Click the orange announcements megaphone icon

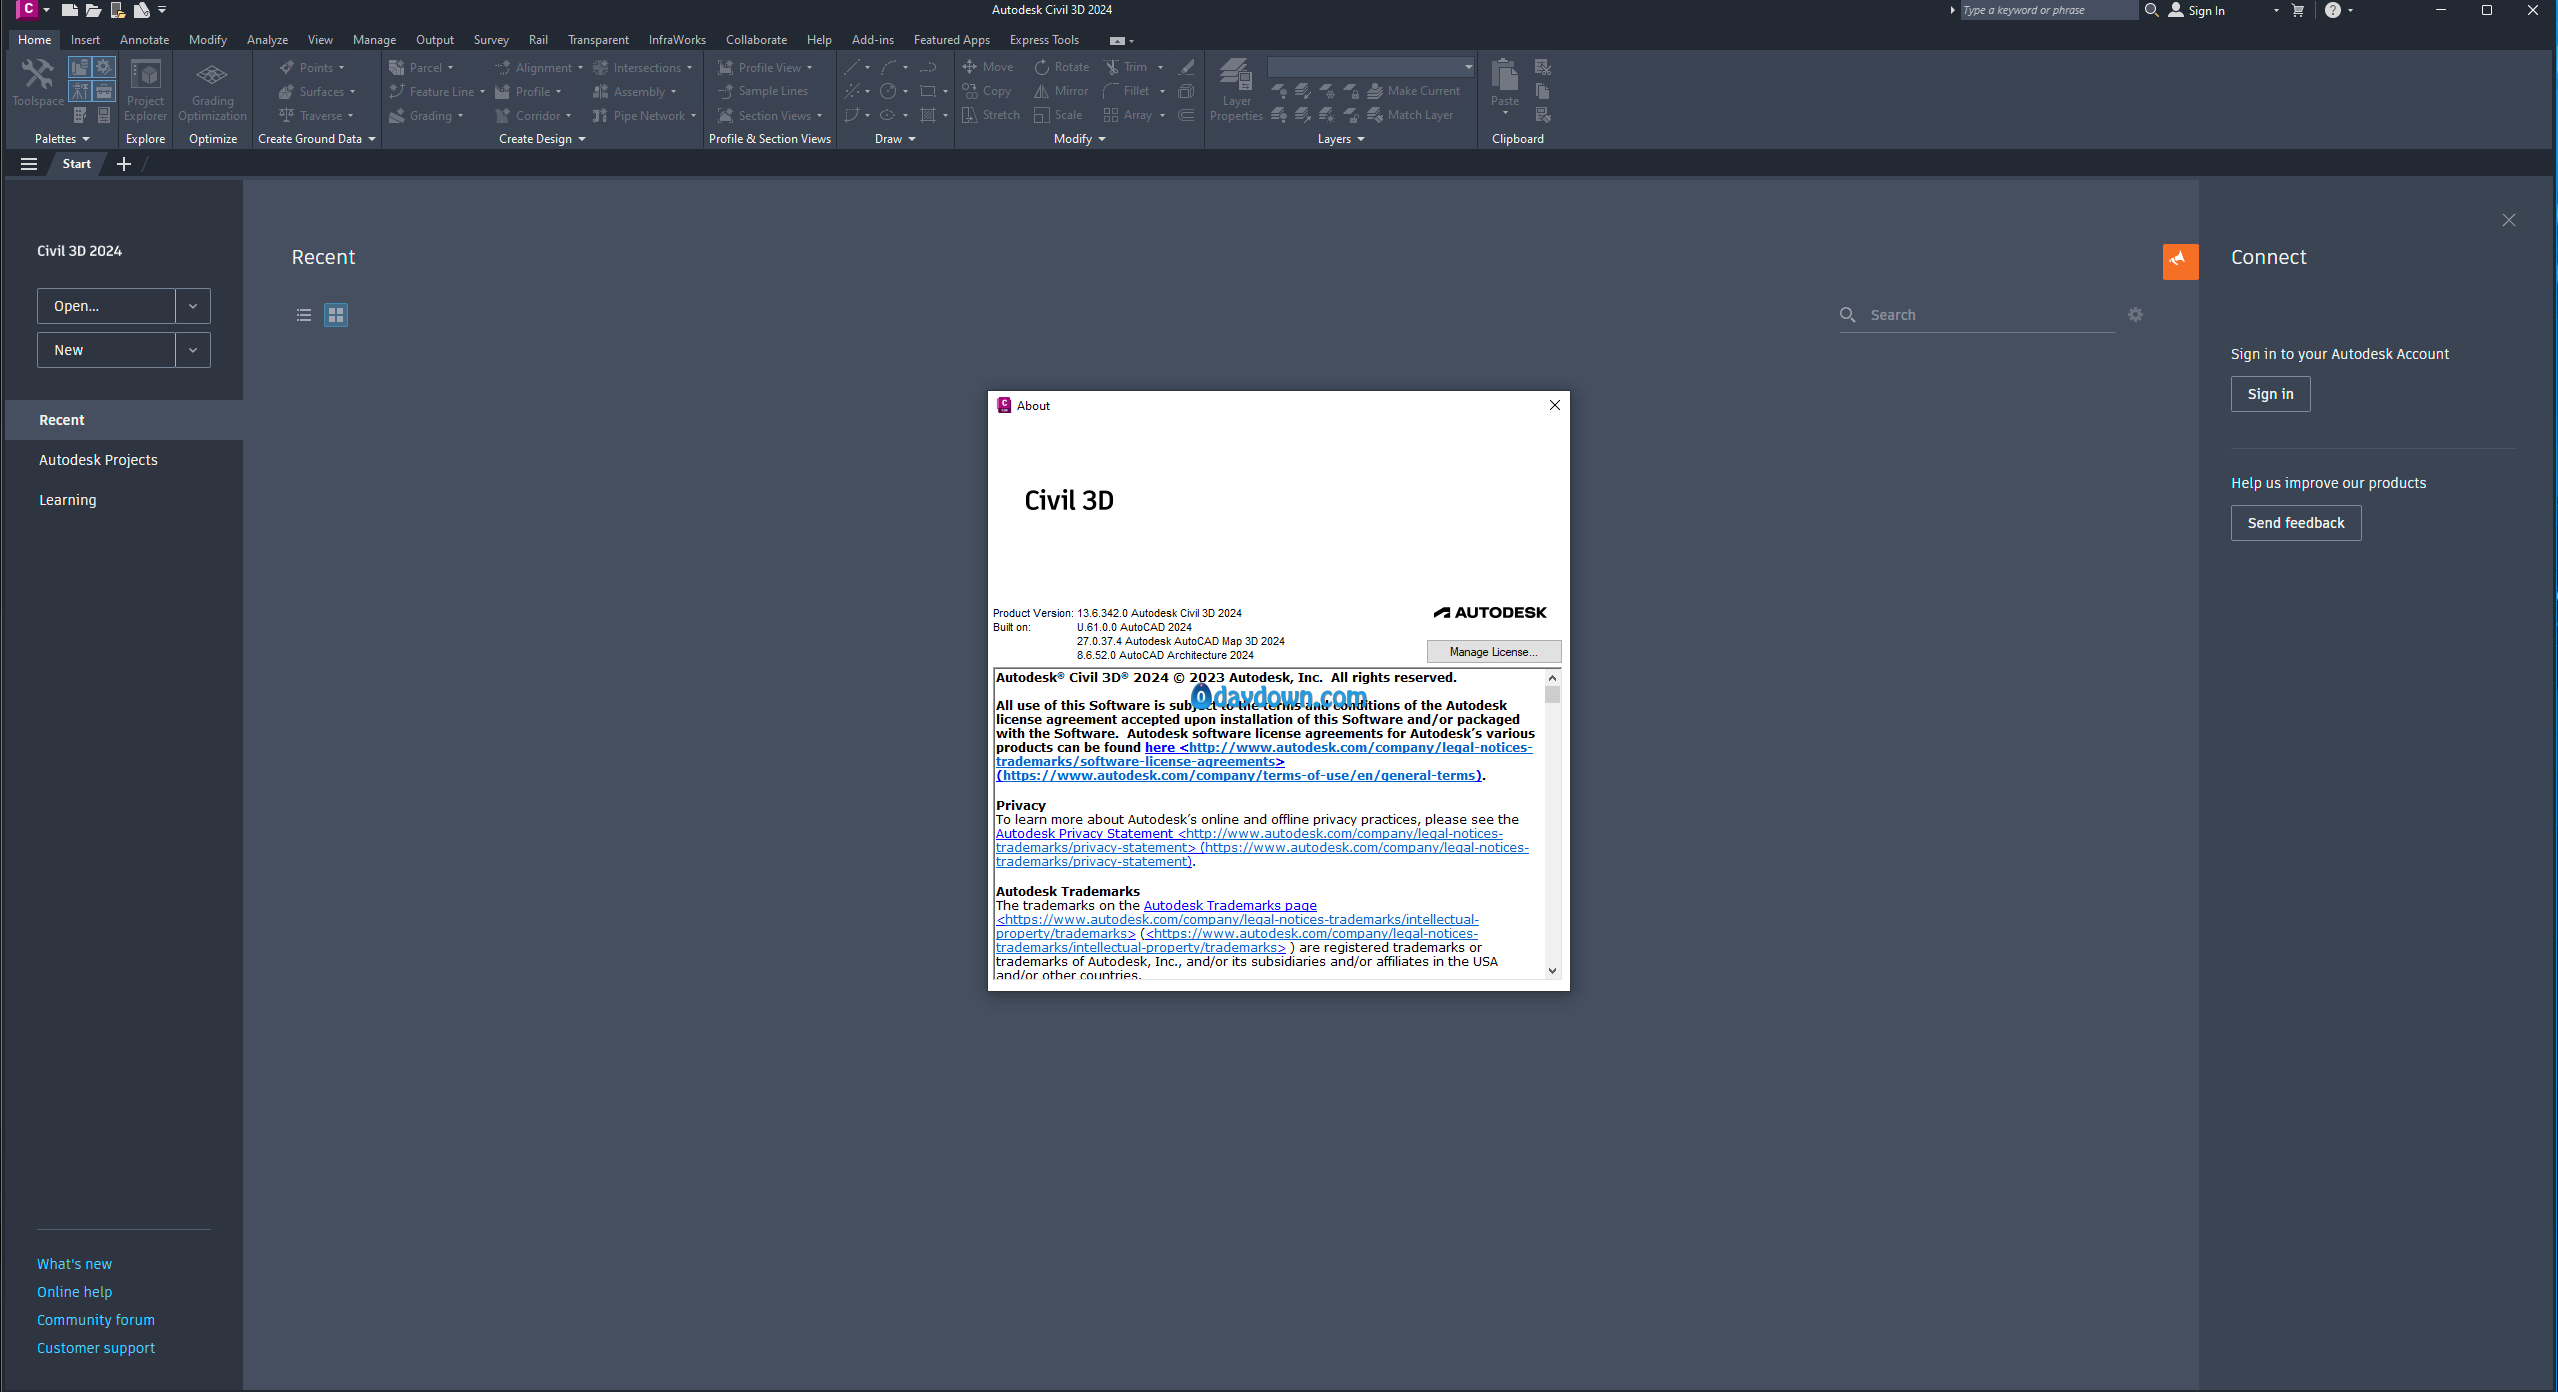2180,261
